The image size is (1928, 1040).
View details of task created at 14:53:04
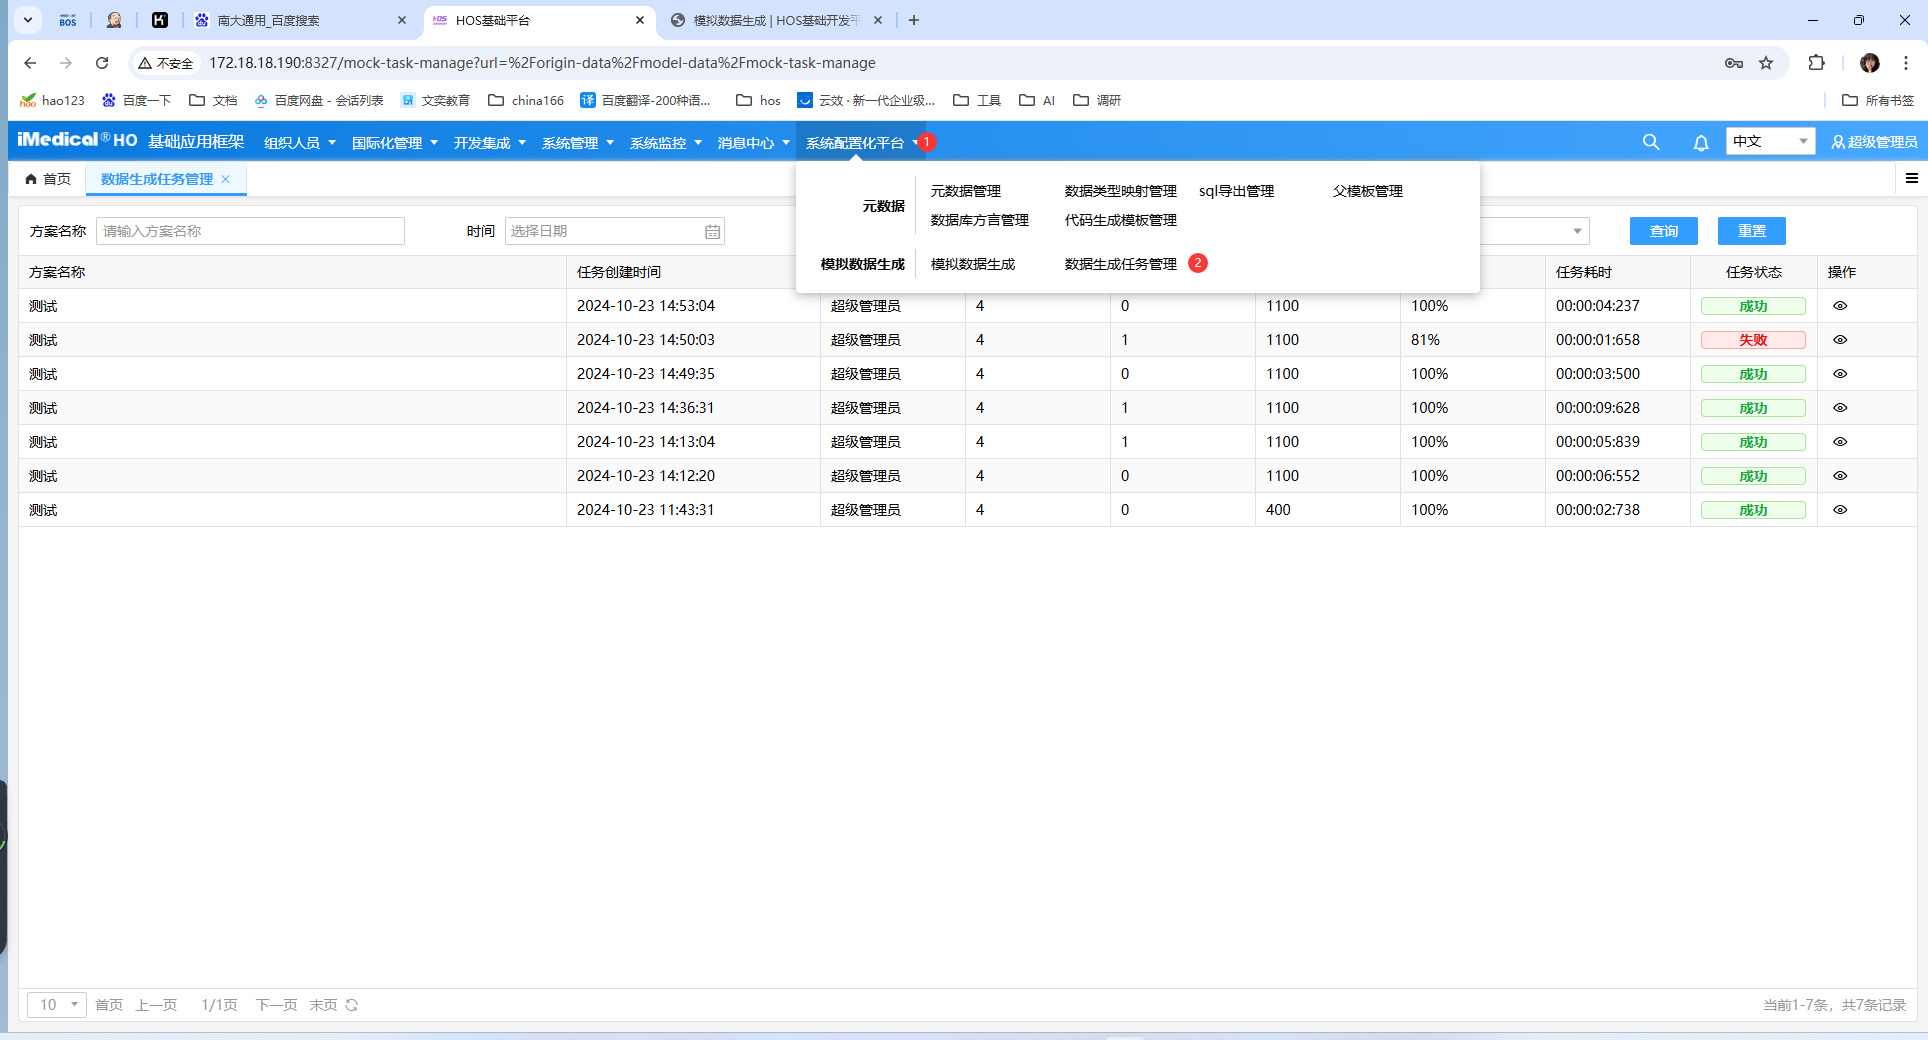click(1839, 306)
